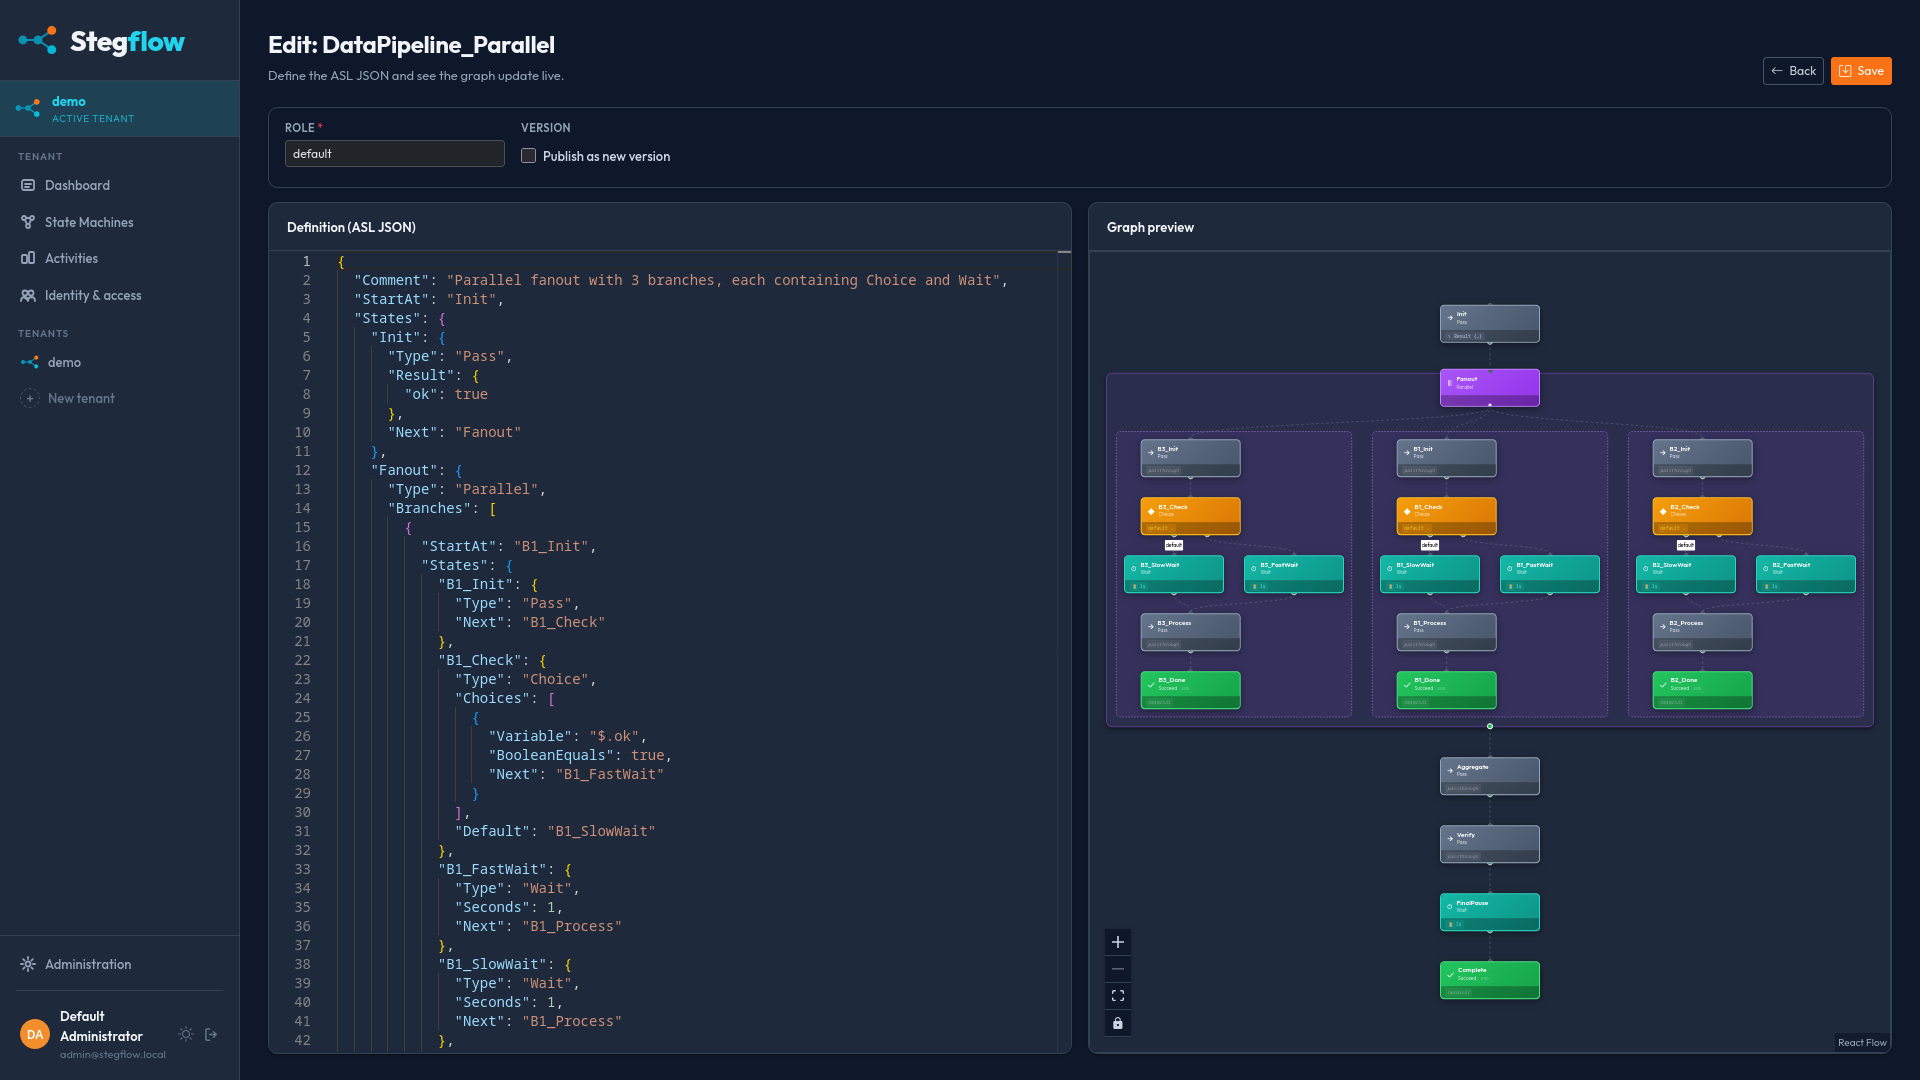1920x1080 pixels.
Task: Select the FinalPause wait node
Action: point(1490,912)
